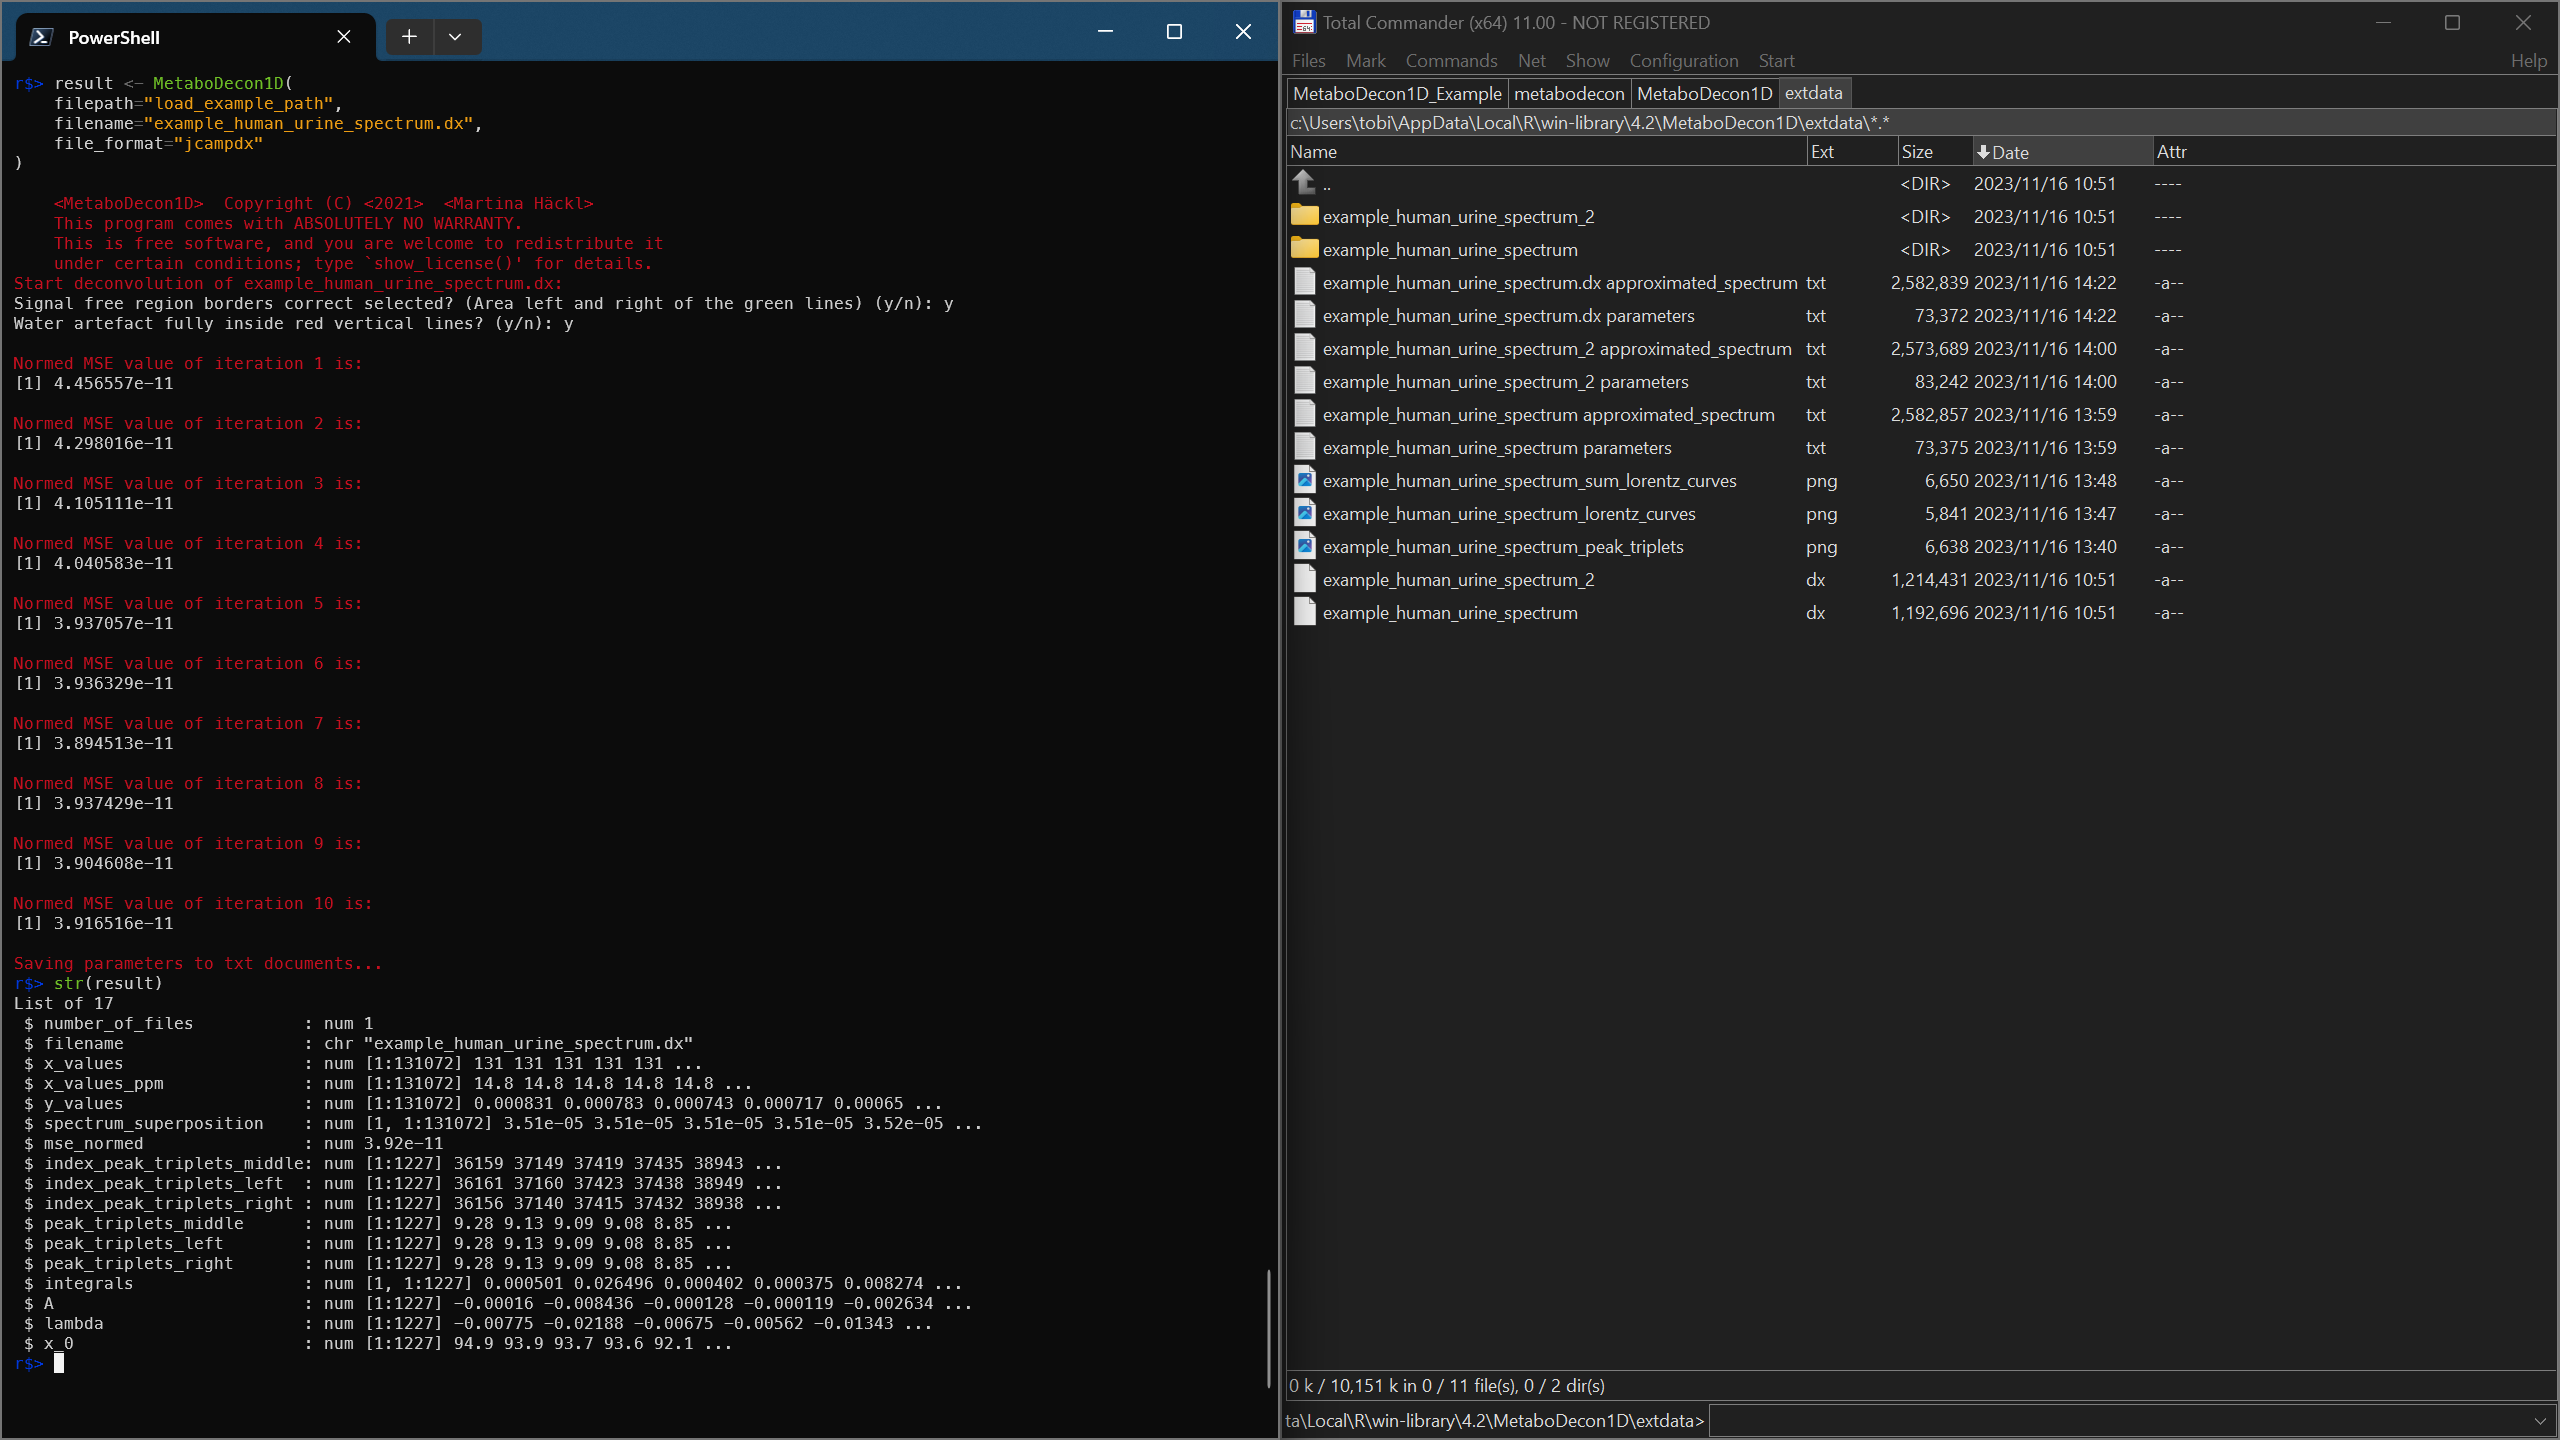The image size is (2560, 1440).
Task: Click file icon of example_human_urine_spectrum_2 approximated_spectrum
Action: point(1304,348)
